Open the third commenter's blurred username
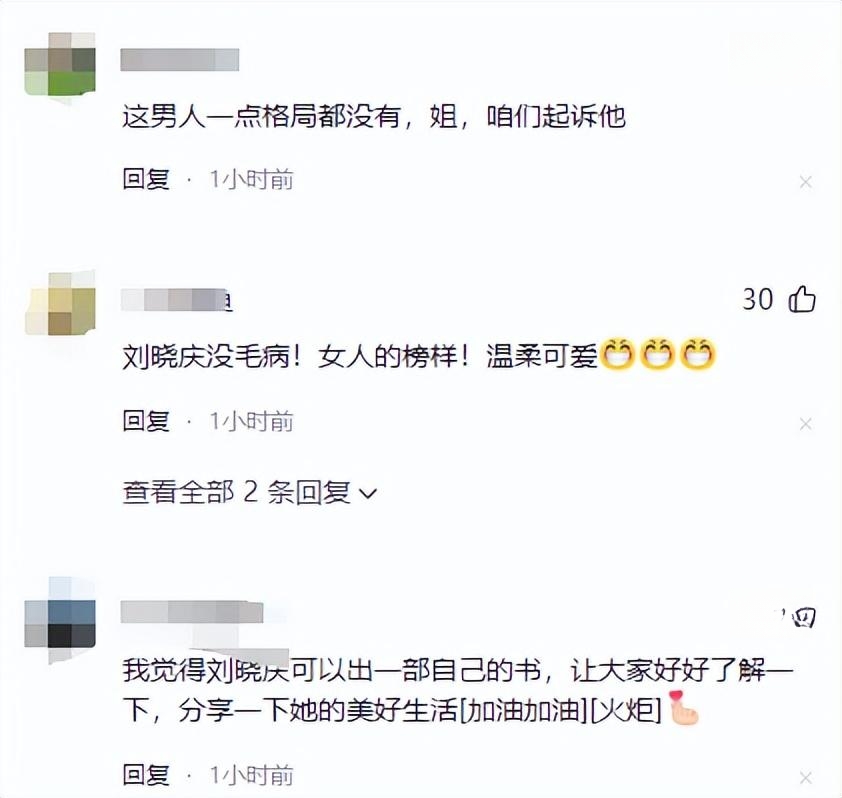Viewport: 842px width, 798px height. click(x=192, y=612)
